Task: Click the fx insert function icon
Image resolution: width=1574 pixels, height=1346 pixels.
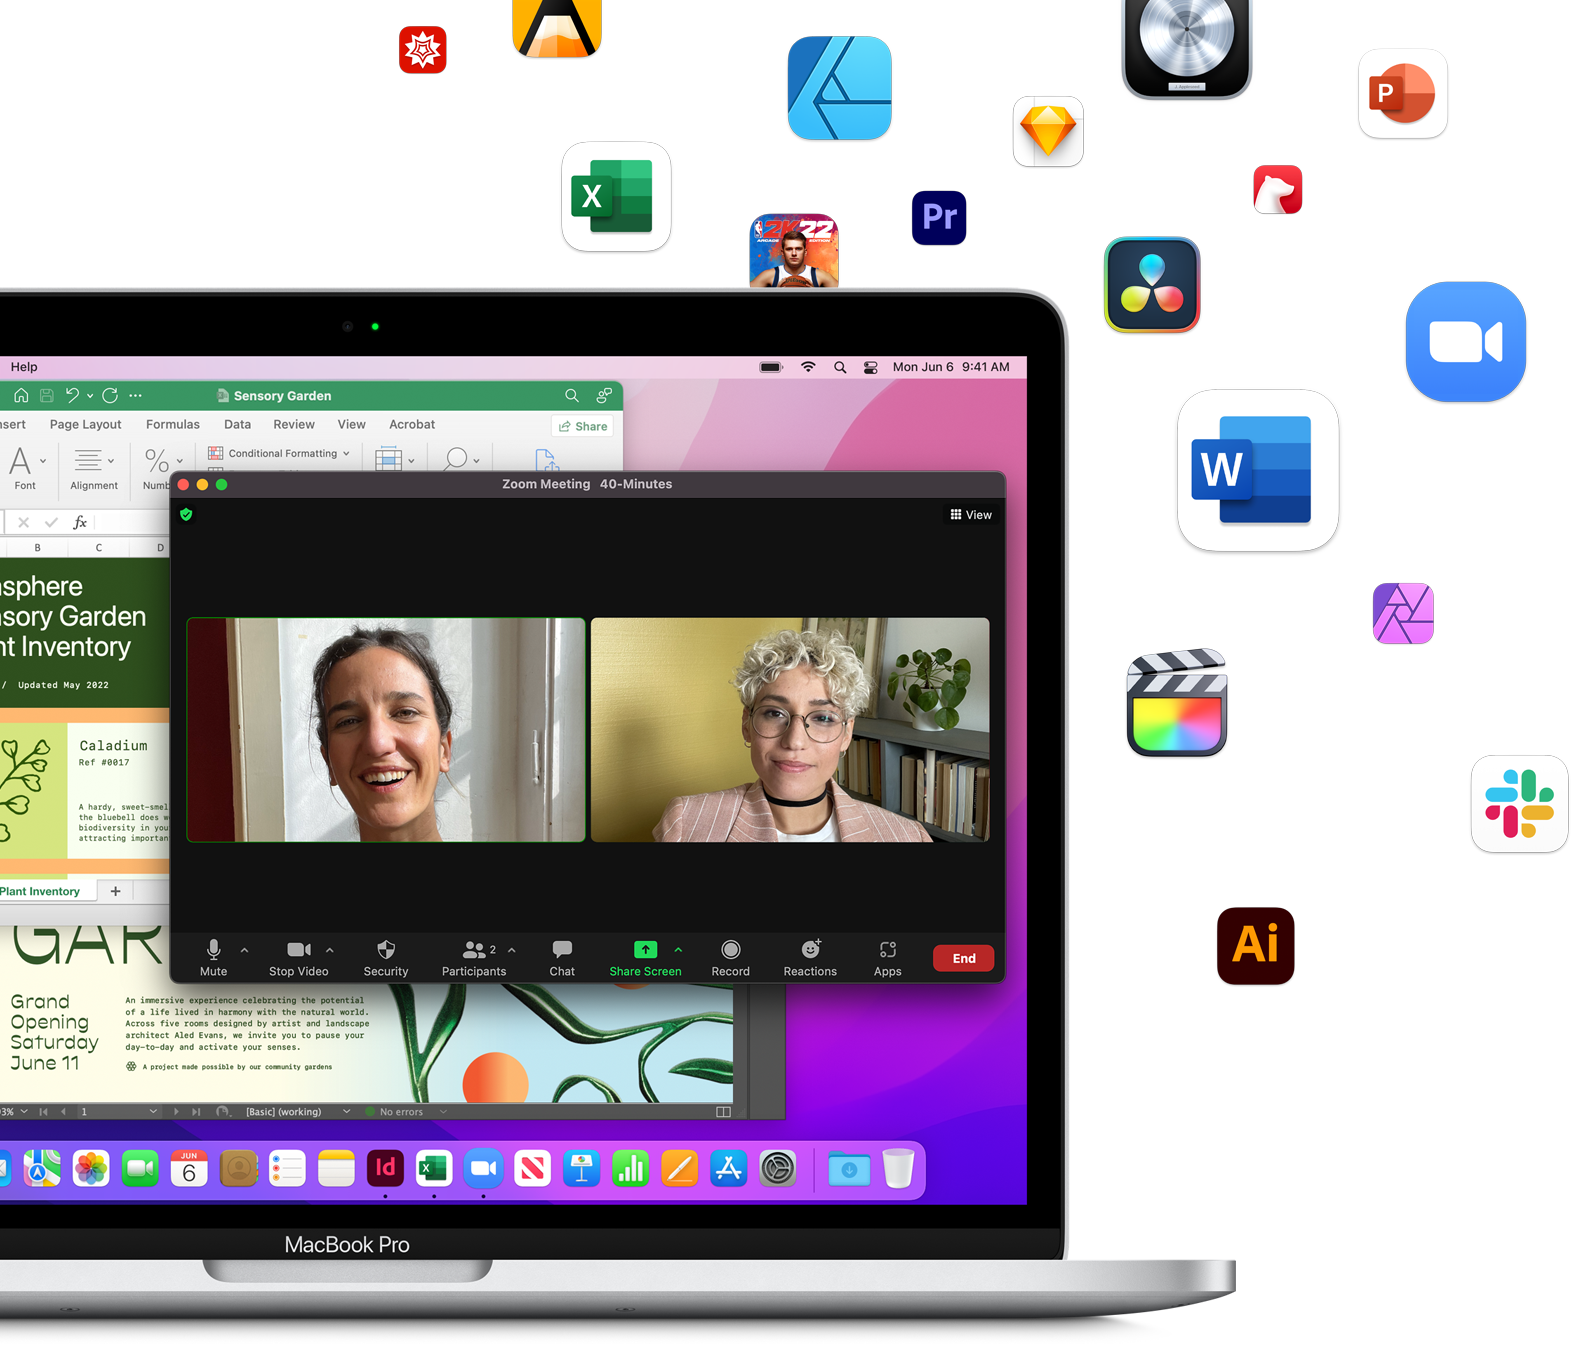Action: [x=80, y=522]
